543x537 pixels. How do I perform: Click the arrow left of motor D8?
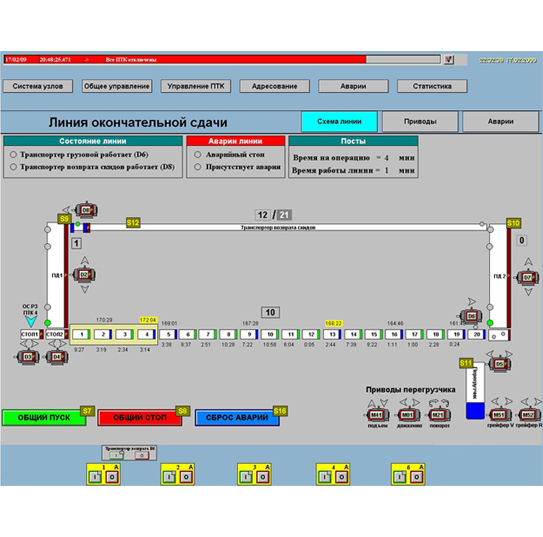[66, 209]
